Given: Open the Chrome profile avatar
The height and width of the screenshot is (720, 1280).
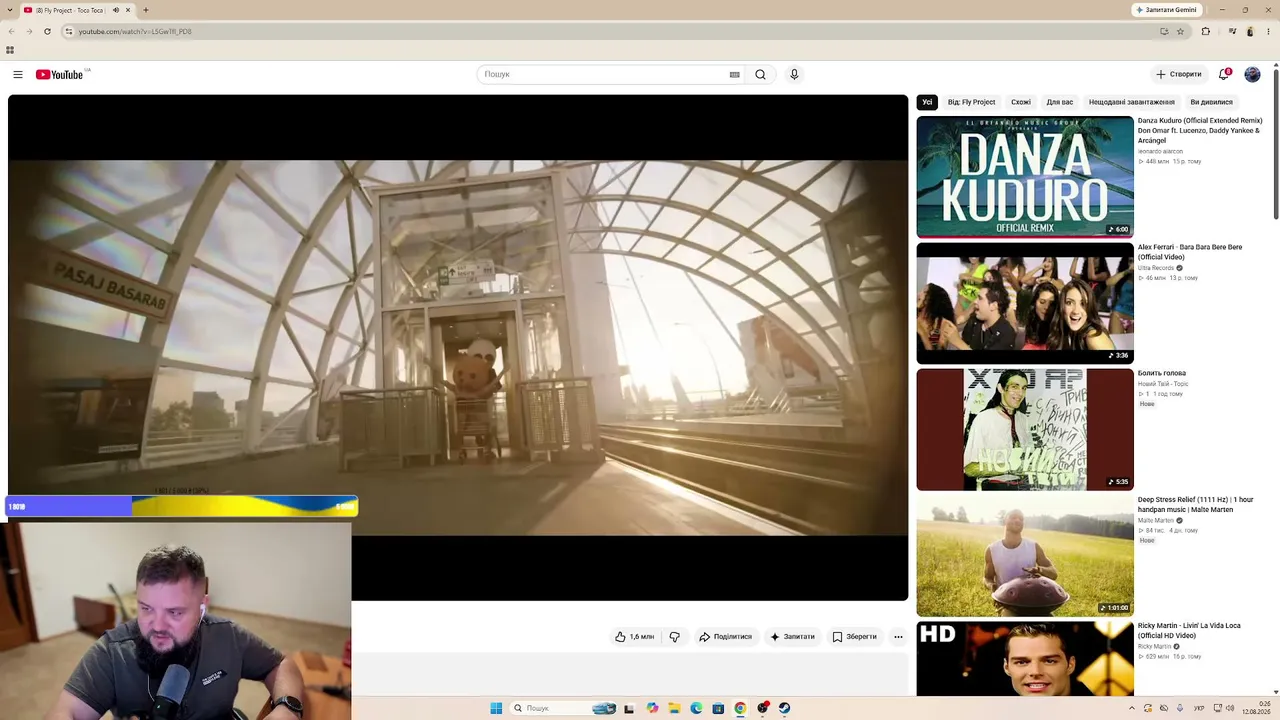Looking at the screenshot, I should (x=1250, y=31).
